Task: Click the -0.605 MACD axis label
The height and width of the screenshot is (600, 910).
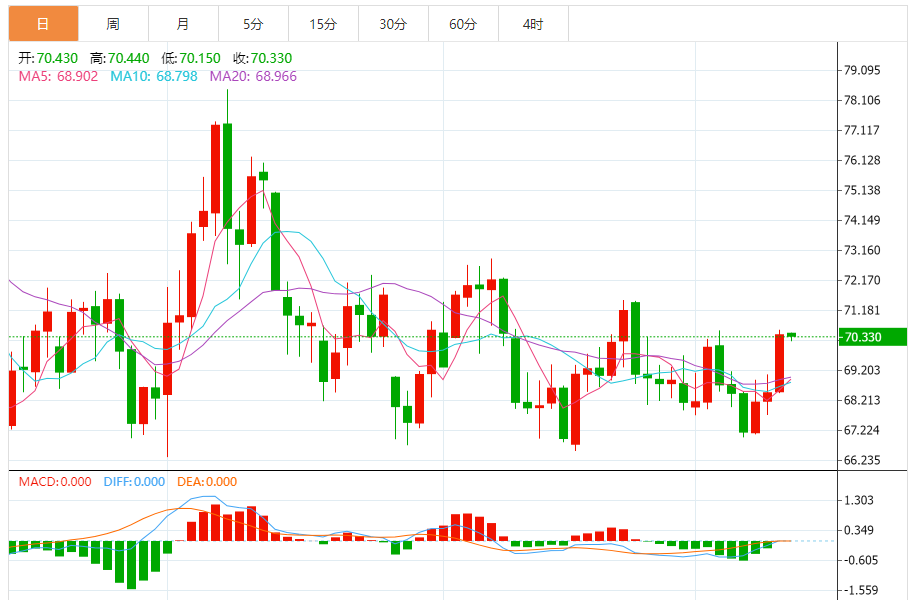Action: 860,560
